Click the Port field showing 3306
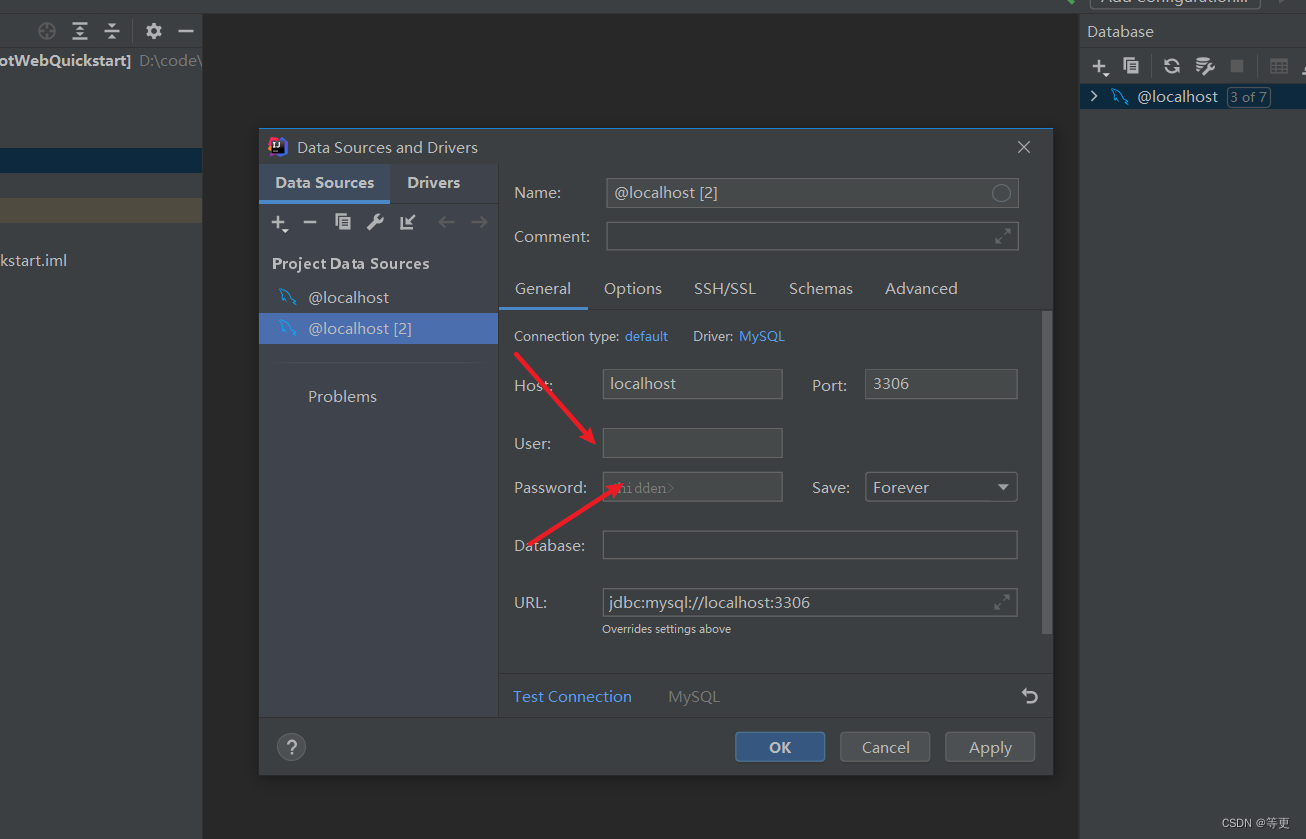Viewport: 1306px width, 839px height. [941, 384]
